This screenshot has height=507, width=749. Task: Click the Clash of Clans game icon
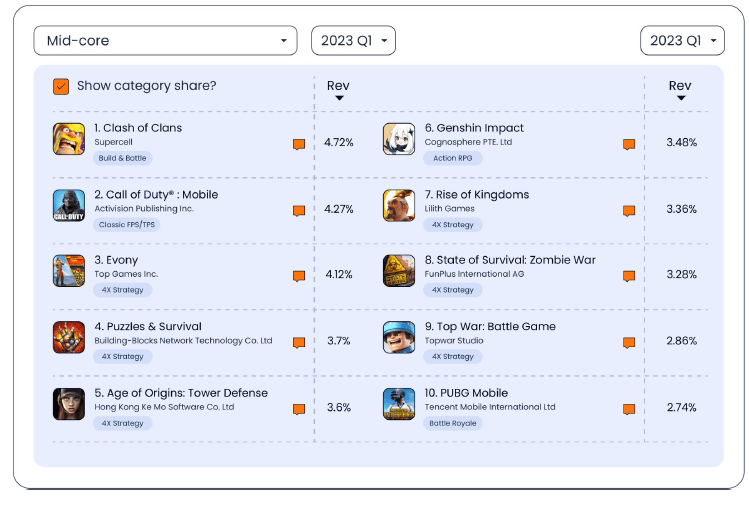point(69,139)
